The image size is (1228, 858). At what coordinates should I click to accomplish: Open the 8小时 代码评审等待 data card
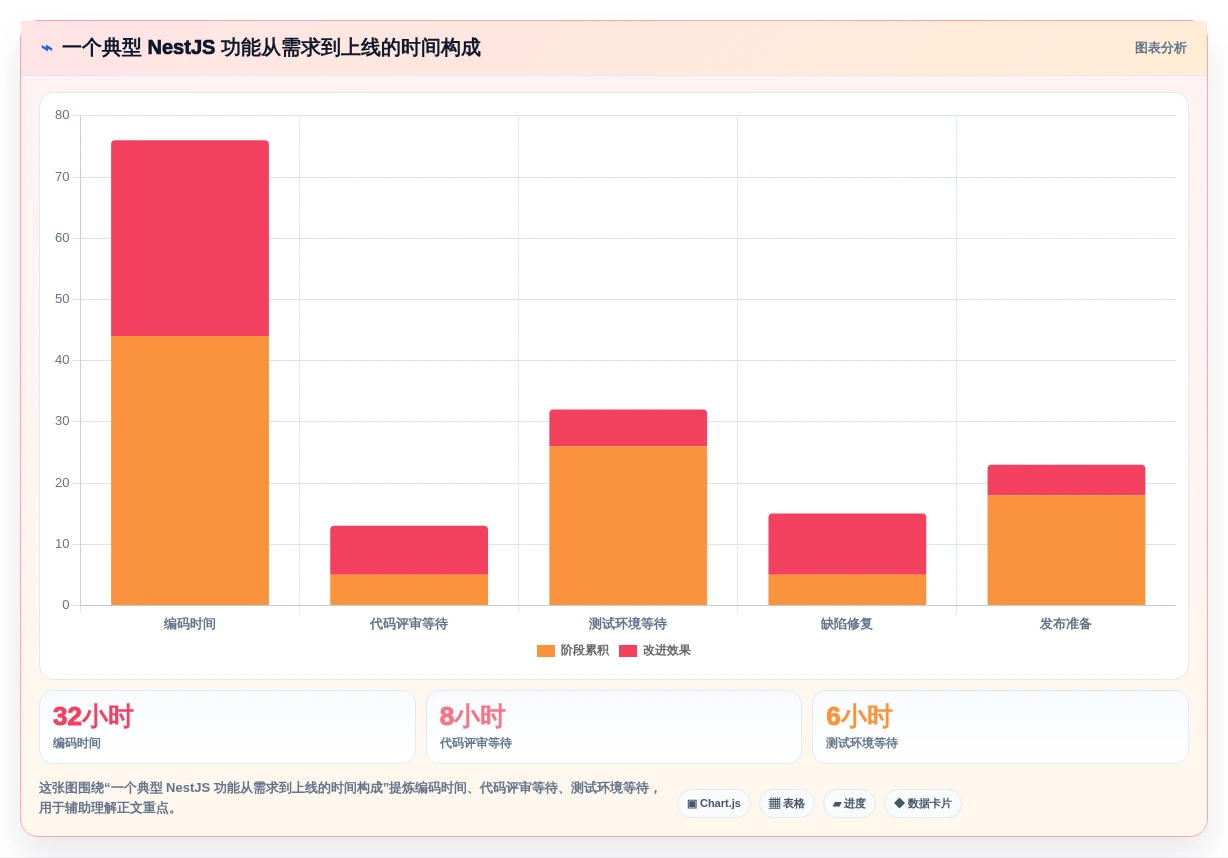614,727
